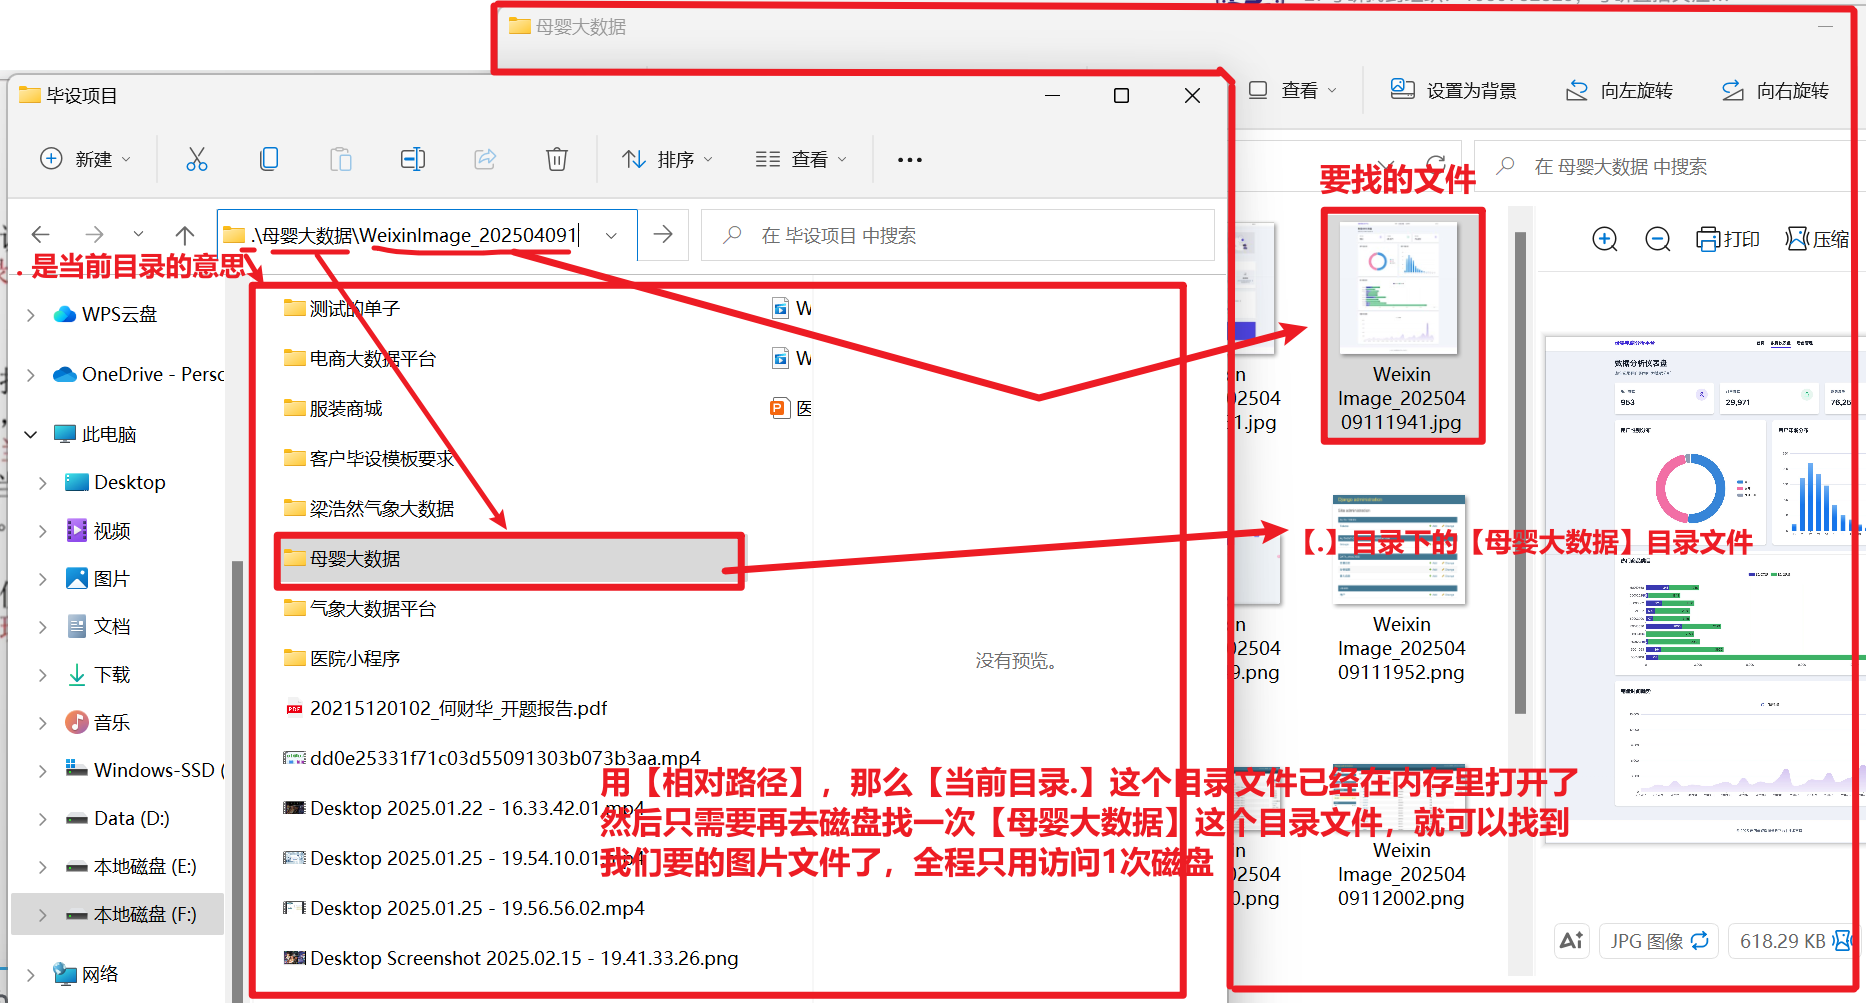Open the 新建 new item dropdown
Image resolution: width=1866 pixels, height=1003 pixels.
85,159
